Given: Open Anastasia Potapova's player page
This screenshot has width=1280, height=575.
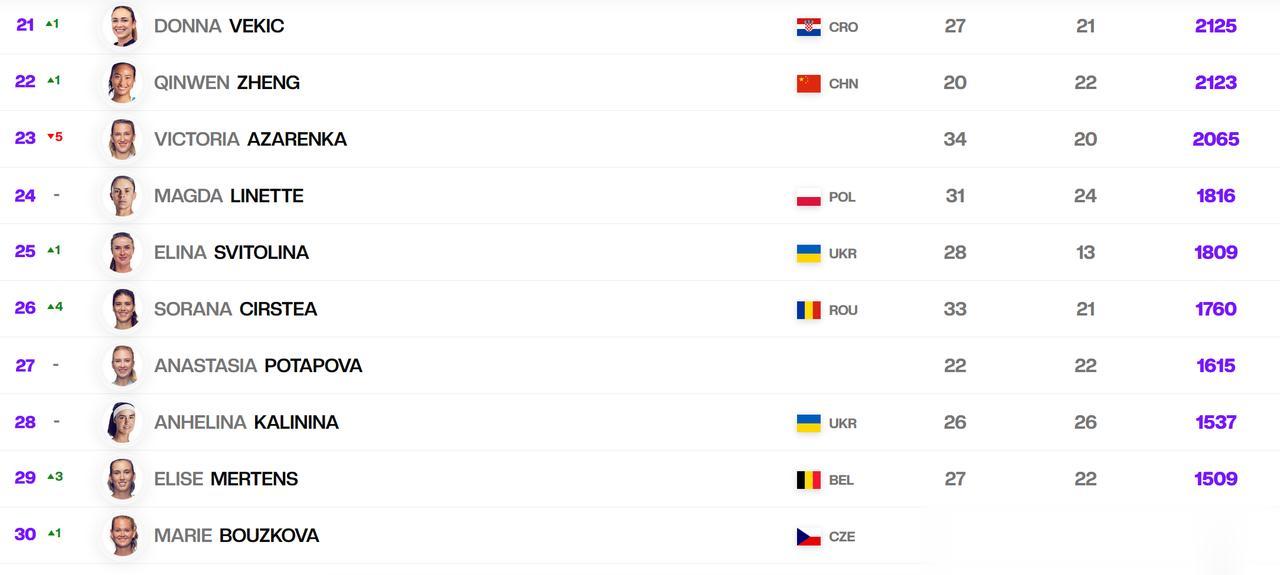Looking at the screenshot, I should tap(258, 366).
